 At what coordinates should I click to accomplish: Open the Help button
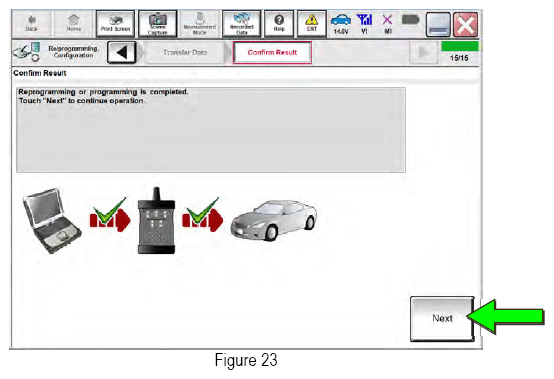[x=279, y=24]
